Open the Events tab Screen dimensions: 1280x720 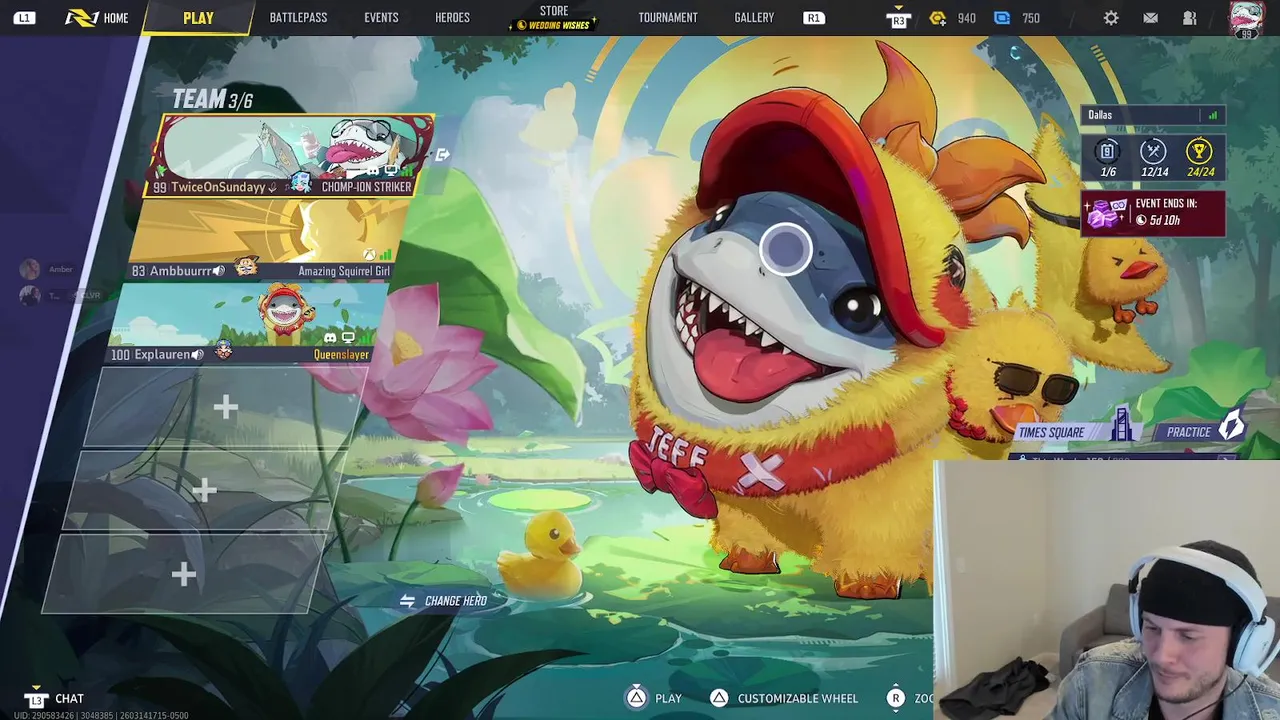pos(381,18)
